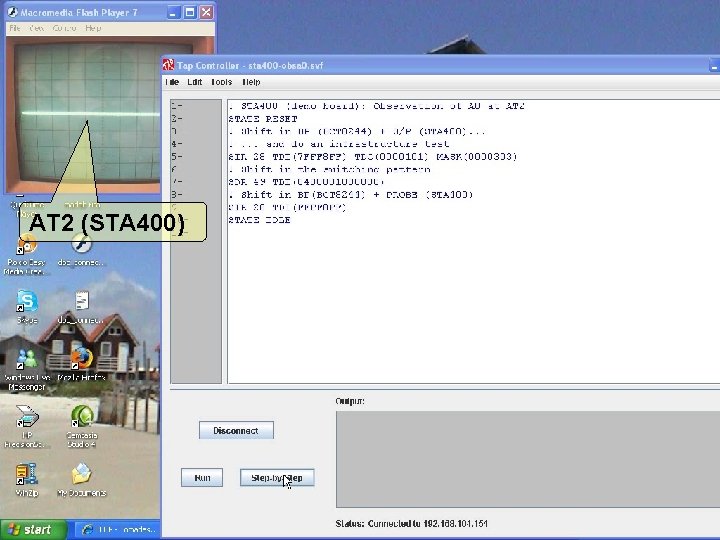Open Help menu in Tap Controller
The height and width of the screenshot is (540, 720).
pos(251,82)
